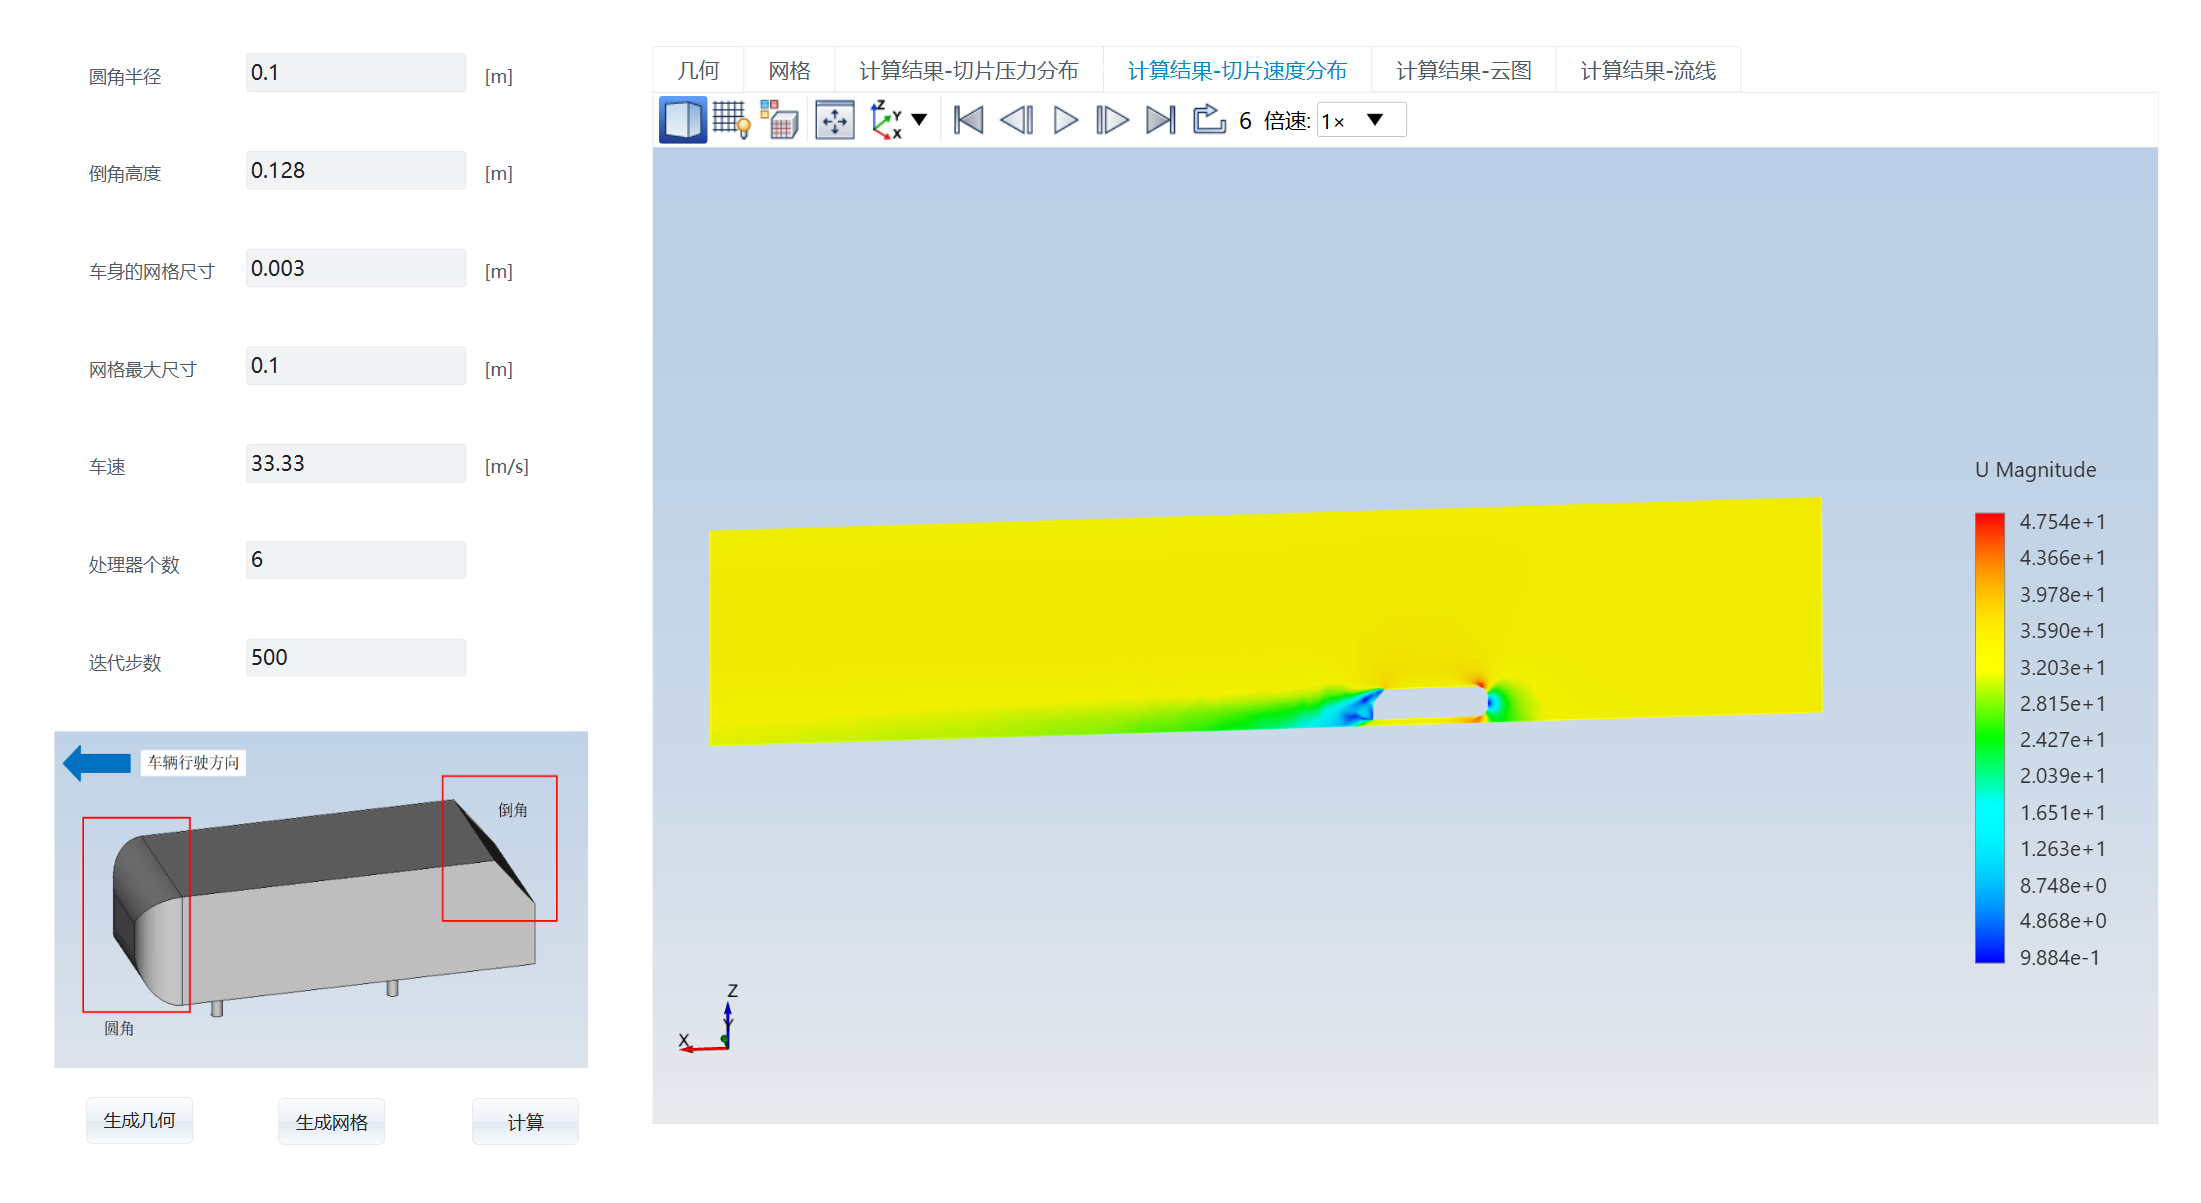Open the colored grid cube display icon
Viewport: 2201px width, 1203px height.
coord(779,121)
